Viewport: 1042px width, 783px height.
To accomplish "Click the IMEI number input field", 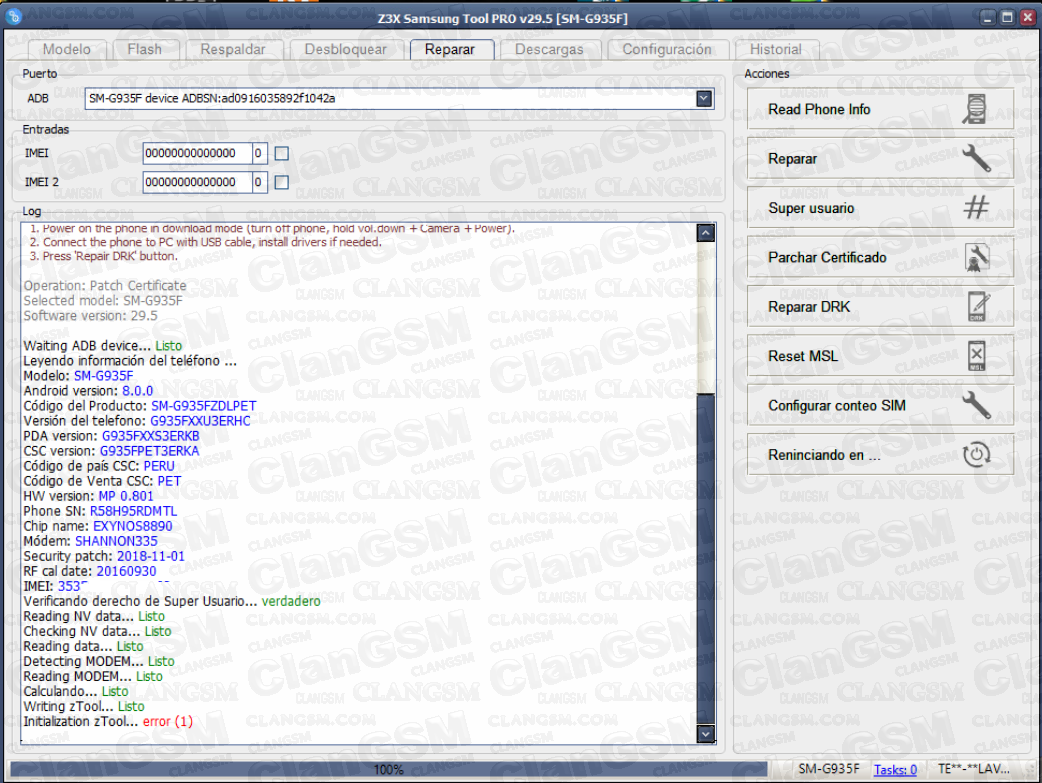I will pos(197,154).
